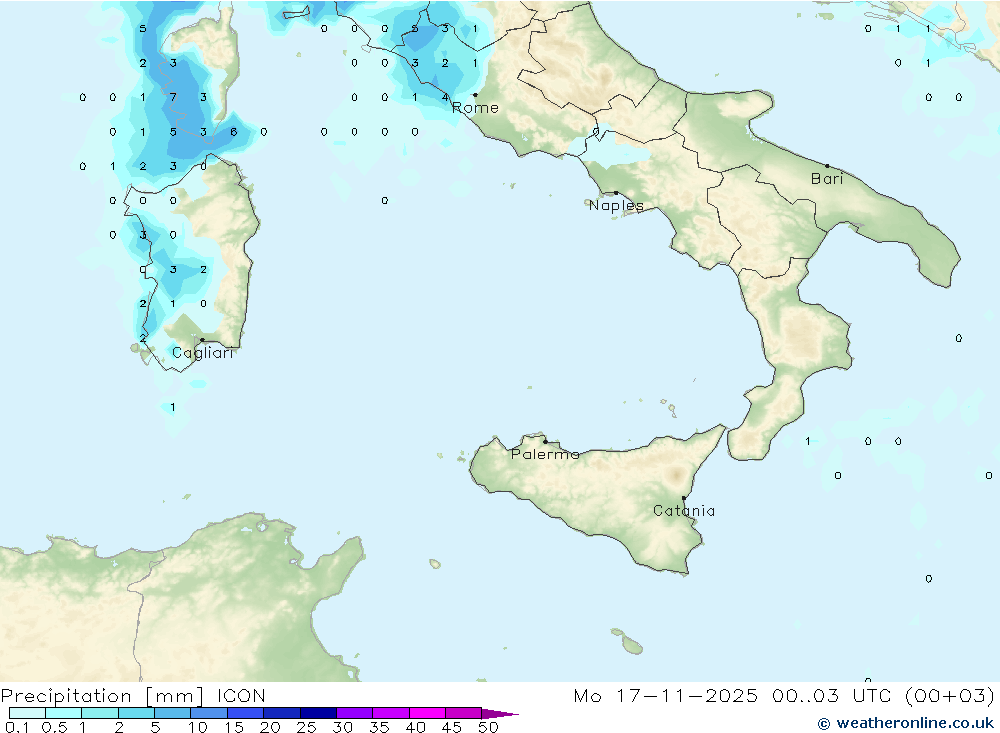Click the legend scale number 20
Image resolution: width=1000 pixels, height=733 pixels.
[270, 727]
